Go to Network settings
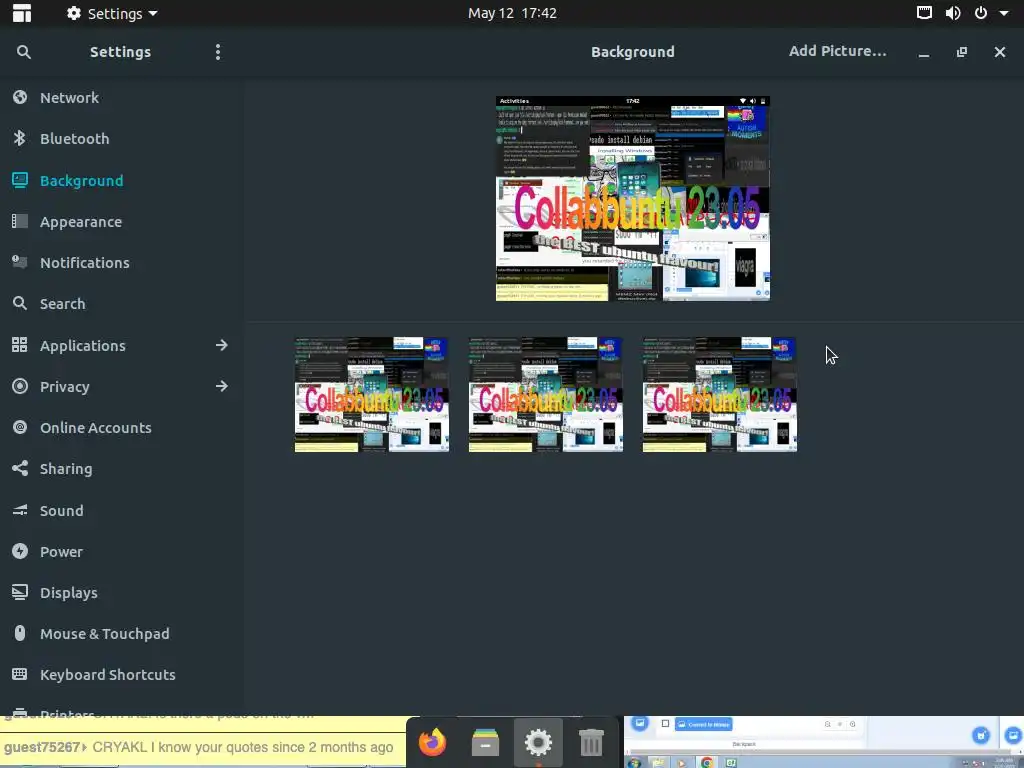Image resolution: width=1024 pixels, height=768 pixels. 69,98
